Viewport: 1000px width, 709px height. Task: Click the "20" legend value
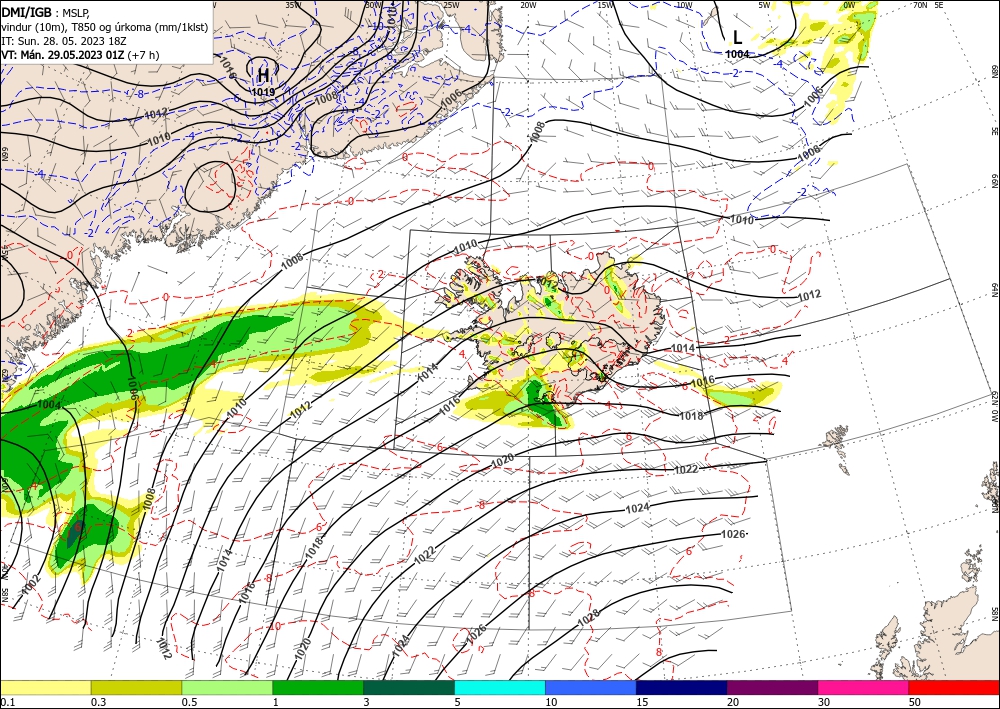733,702
